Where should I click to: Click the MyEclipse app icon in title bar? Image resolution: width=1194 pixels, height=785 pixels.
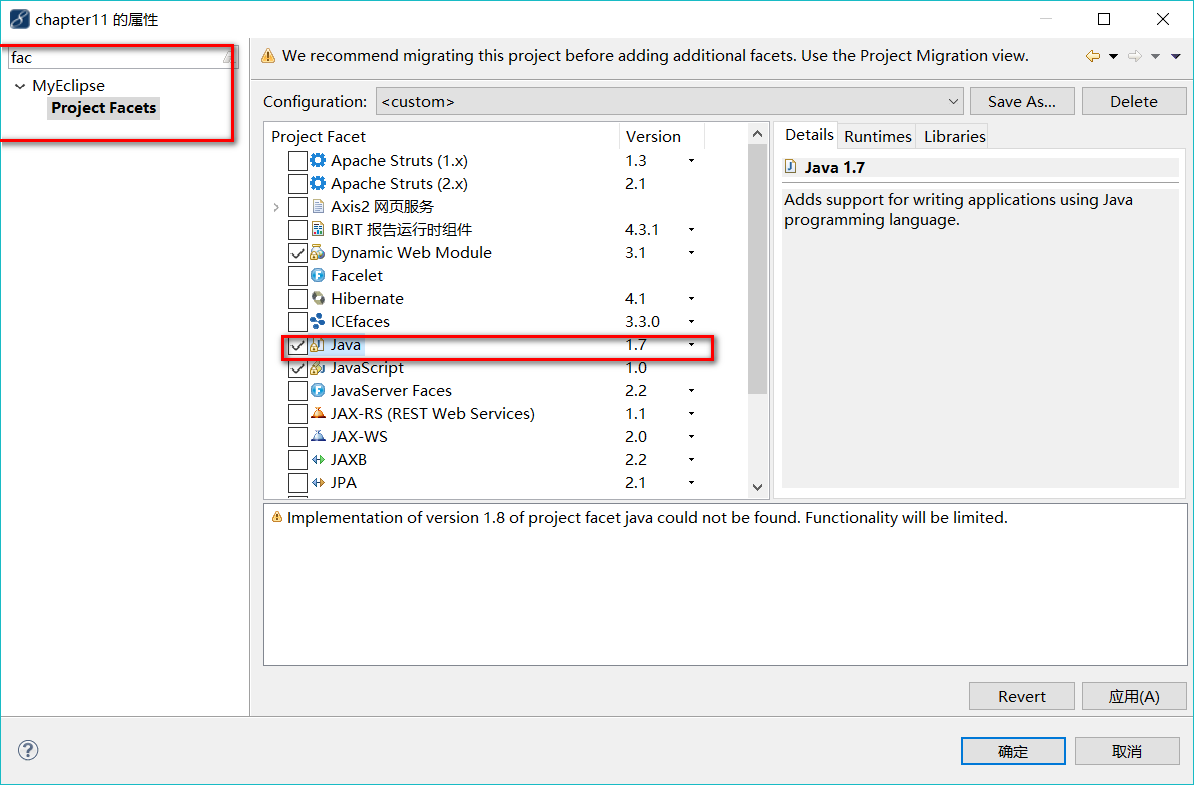19,19
